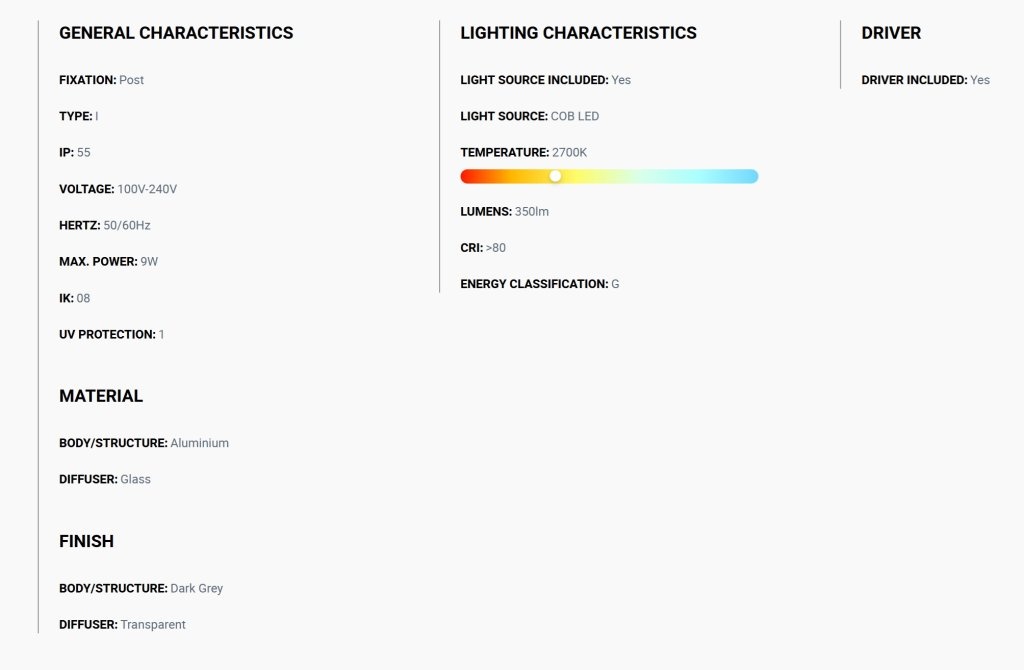Image resolution: width=1024 pixels, height=670 pixels.
Task: Click the Aluminium body material value
Action: click(x=199, y=443)
